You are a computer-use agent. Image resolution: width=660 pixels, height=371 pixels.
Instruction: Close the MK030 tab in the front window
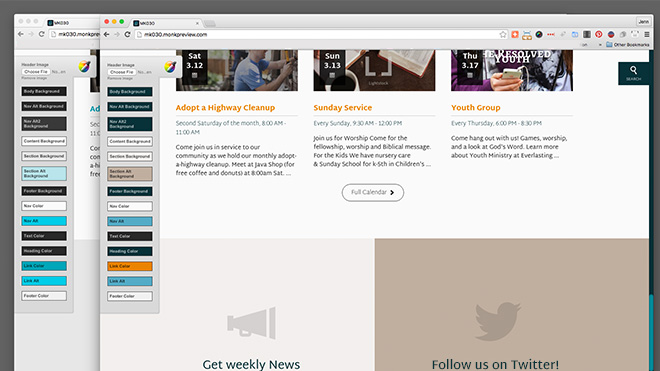197,23
